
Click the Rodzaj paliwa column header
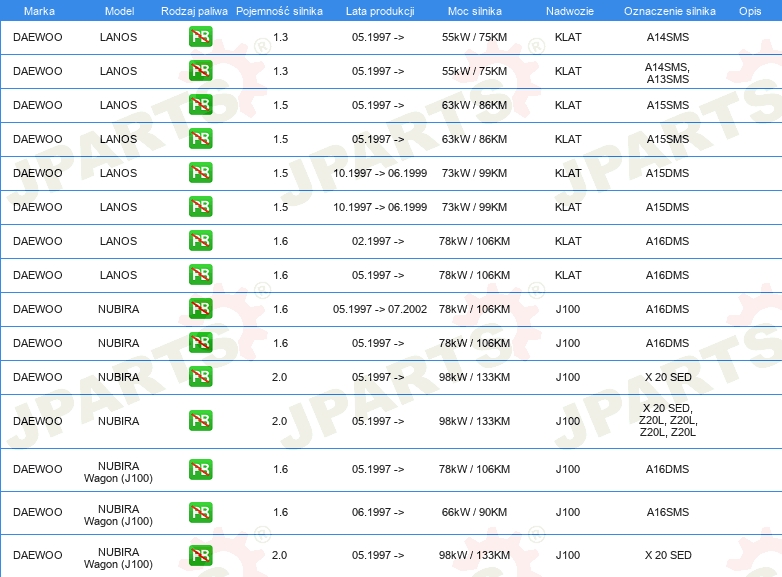tap(194, 11)
